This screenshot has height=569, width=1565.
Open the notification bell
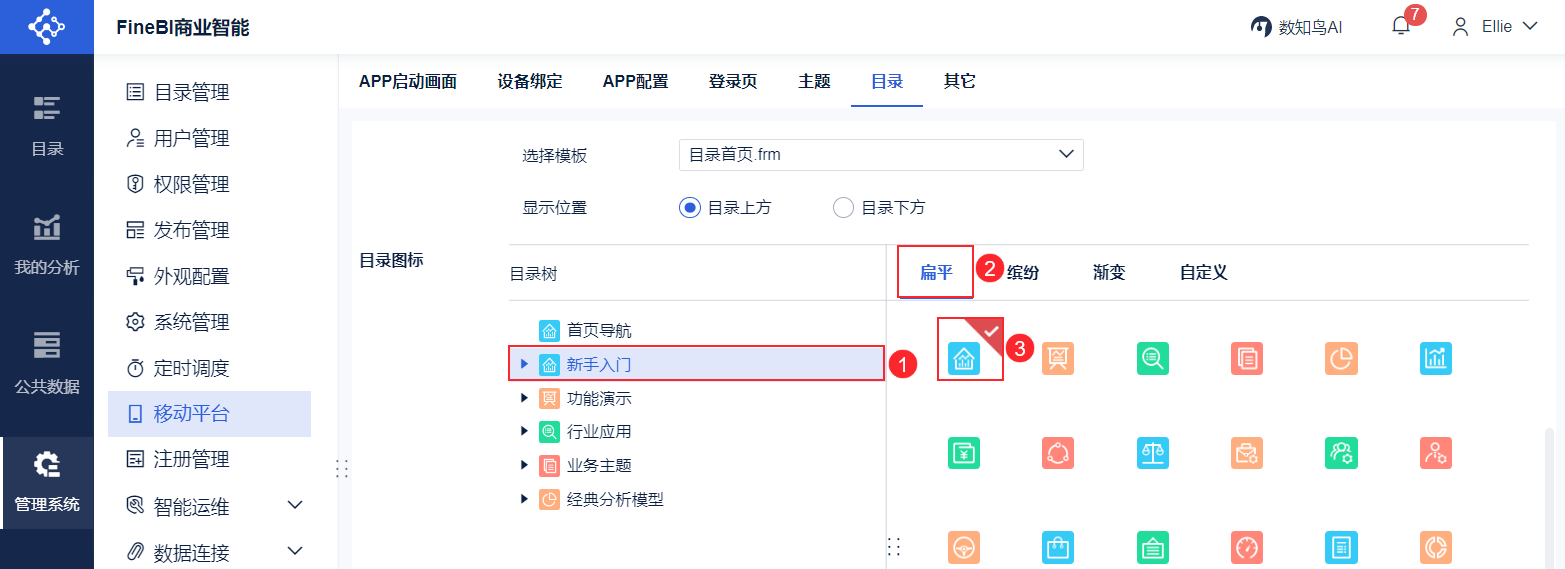tap(1400, 27)
